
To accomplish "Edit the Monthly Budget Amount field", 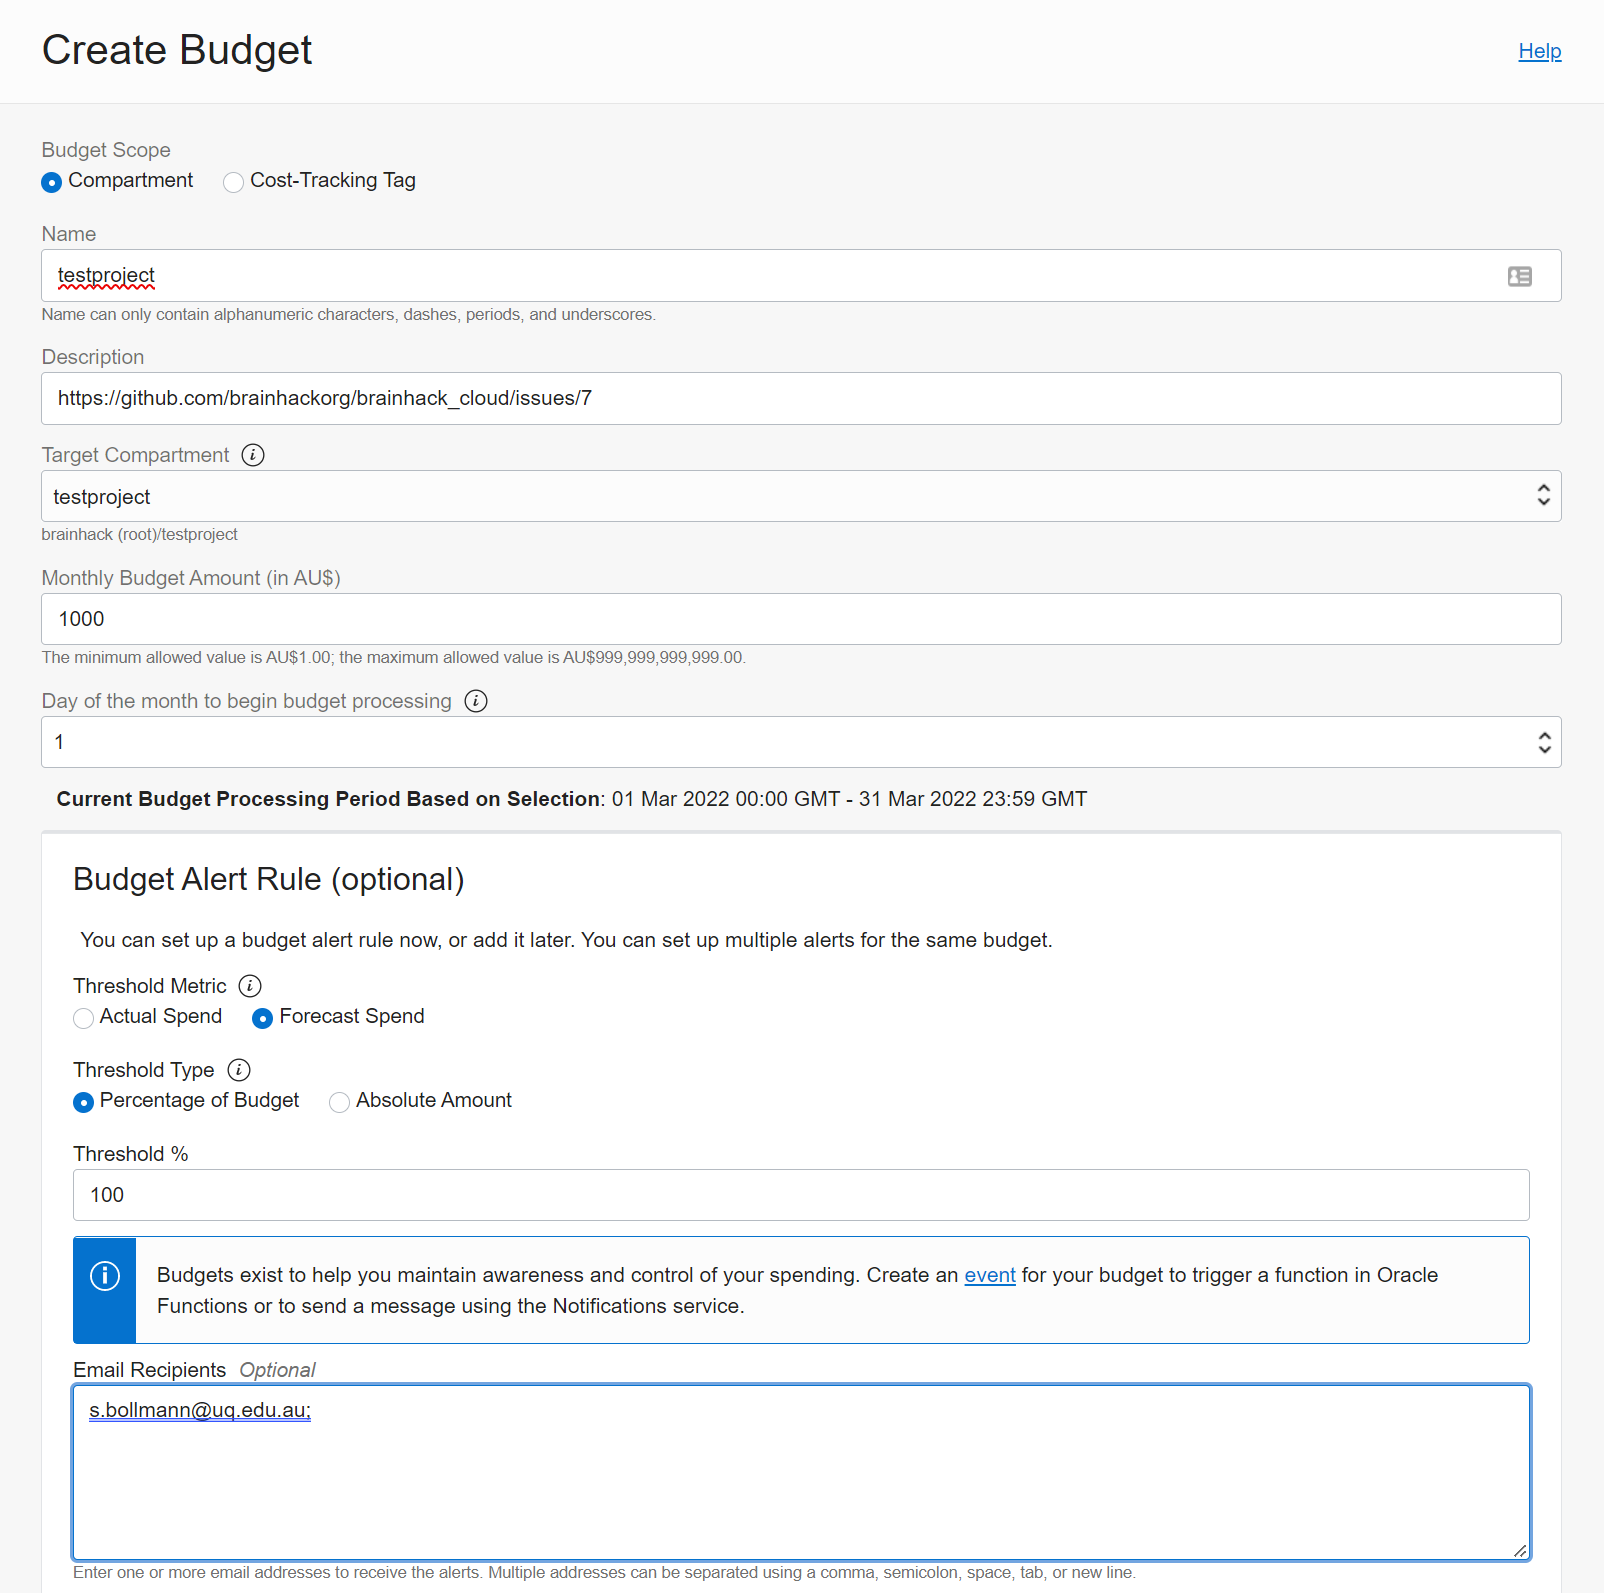I will [801, 619].
